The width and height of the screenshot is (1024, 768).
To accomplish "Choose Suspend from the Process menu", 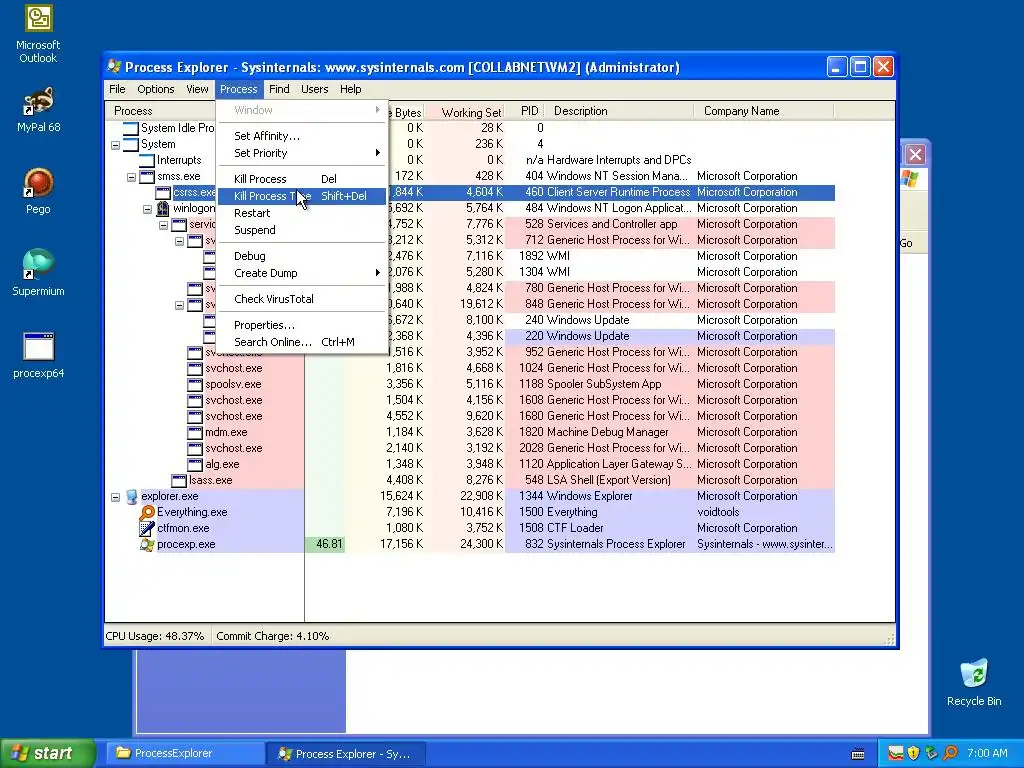I will click(302, 230).
